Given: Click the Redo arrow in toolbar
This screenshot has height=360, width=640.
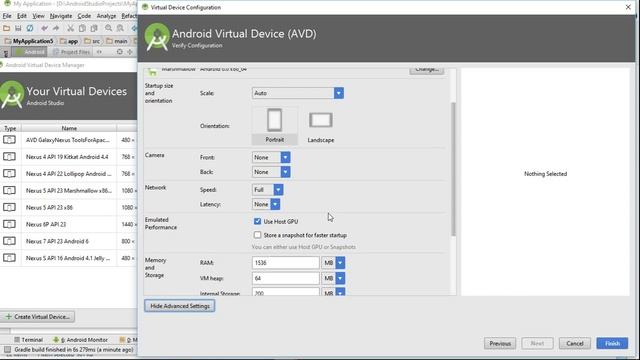Looking at the screenshot, I should (x=56, y=28).
